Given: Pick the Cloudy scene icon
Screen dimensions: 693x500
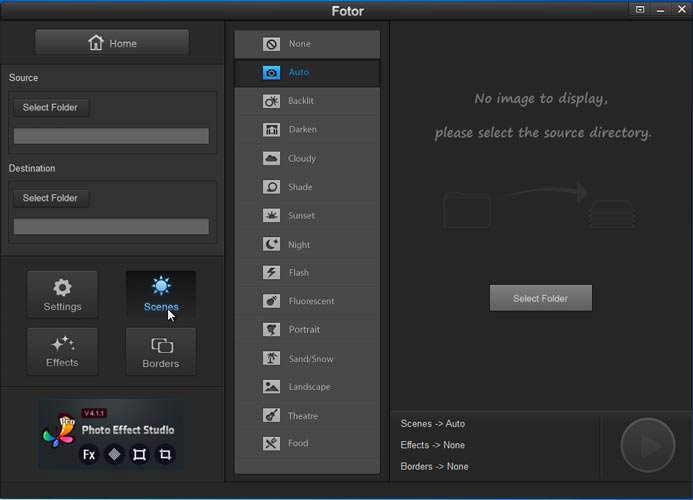Looking at the screenshot, I should pyautogui.click(x=271, y=158).
